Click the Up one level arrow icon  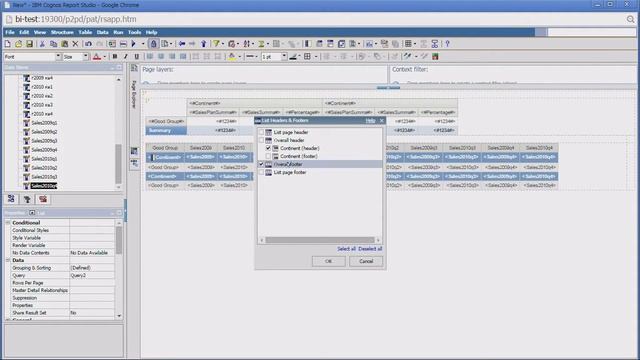[204, 44]
